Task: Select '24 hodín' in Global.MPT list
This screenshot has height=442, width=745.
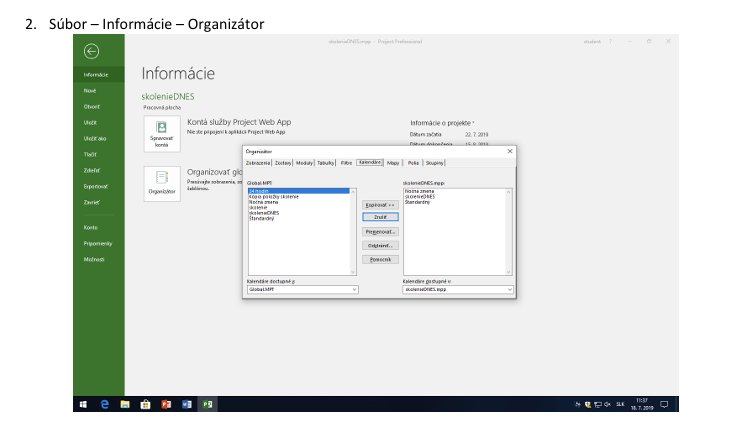Action: pos(299,191)
